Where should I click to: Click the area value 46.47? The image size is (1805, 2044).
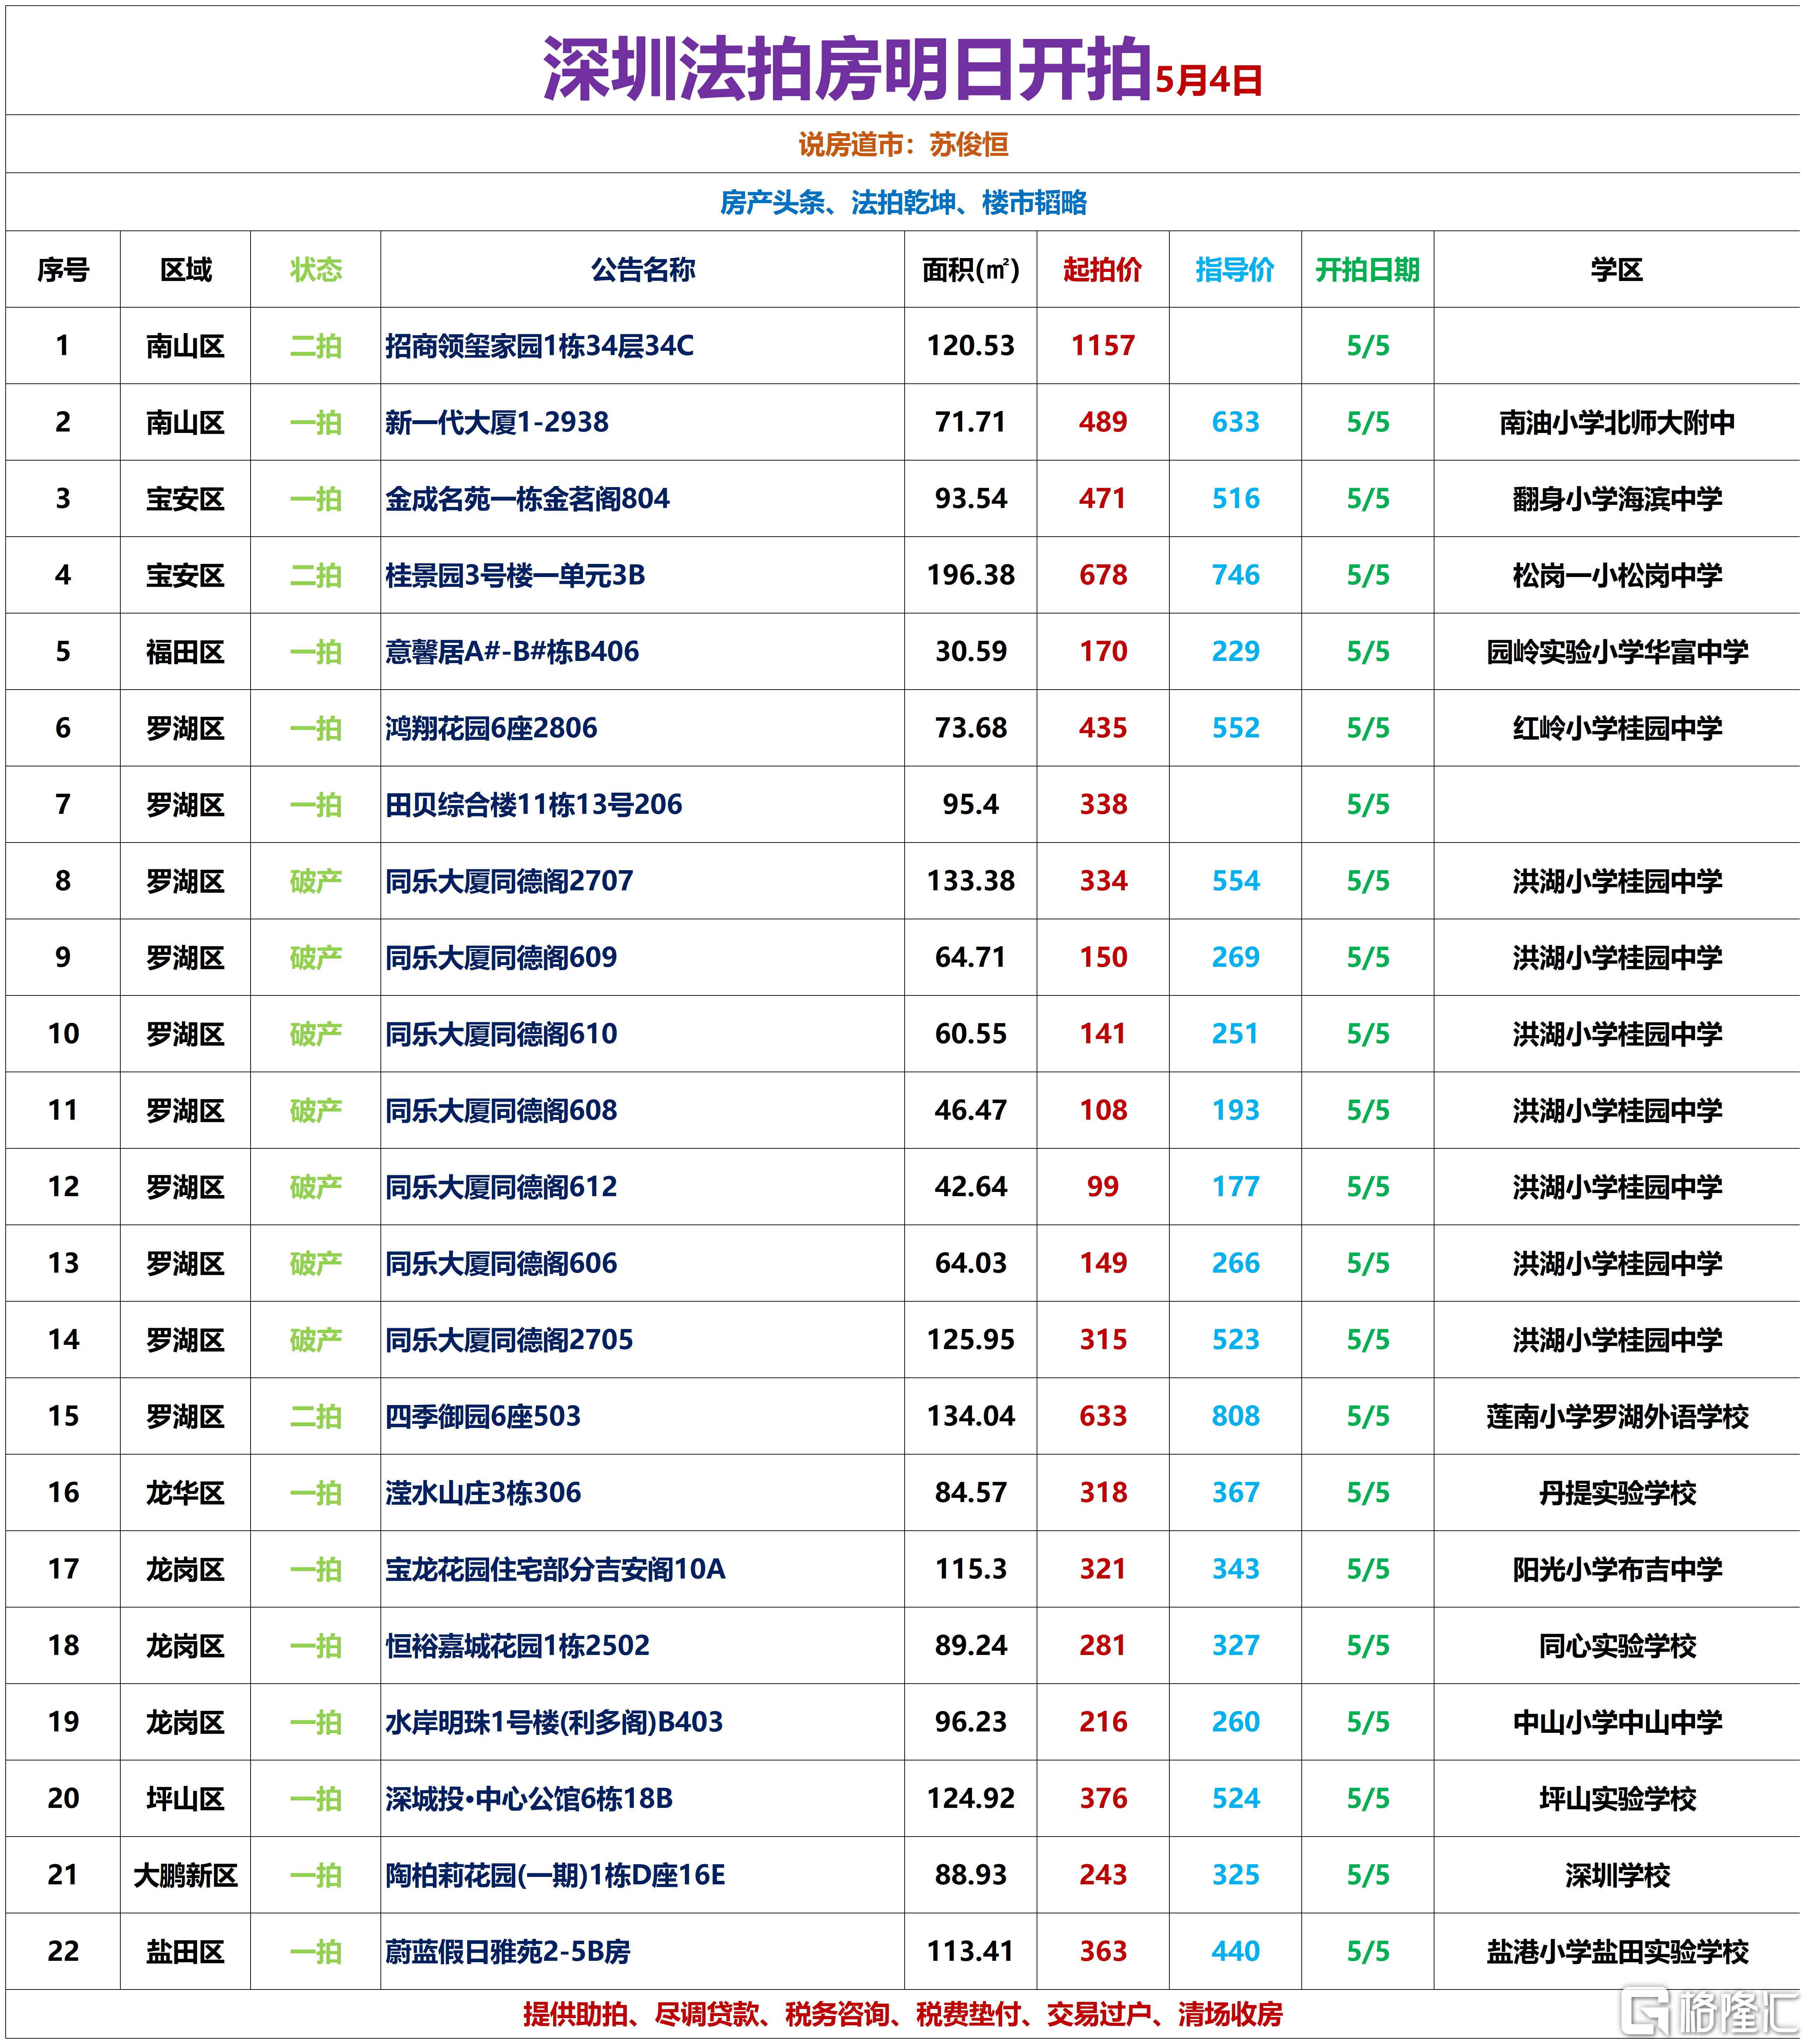click(971, 1111)
